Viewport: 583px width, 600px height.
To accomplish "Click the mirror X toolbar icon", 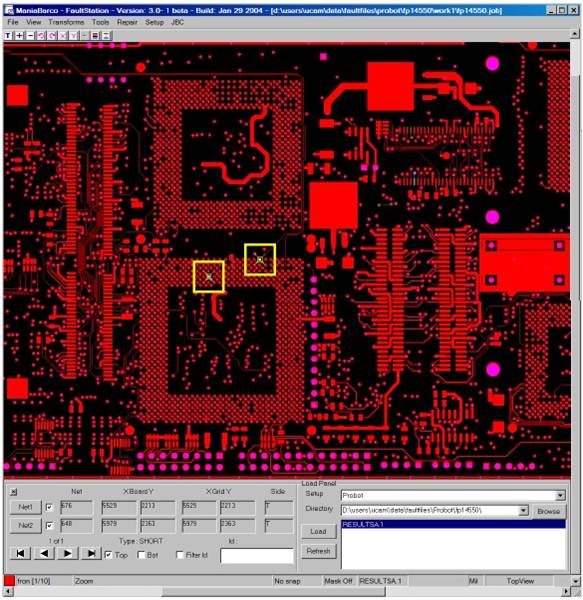I will coord(63,36).
